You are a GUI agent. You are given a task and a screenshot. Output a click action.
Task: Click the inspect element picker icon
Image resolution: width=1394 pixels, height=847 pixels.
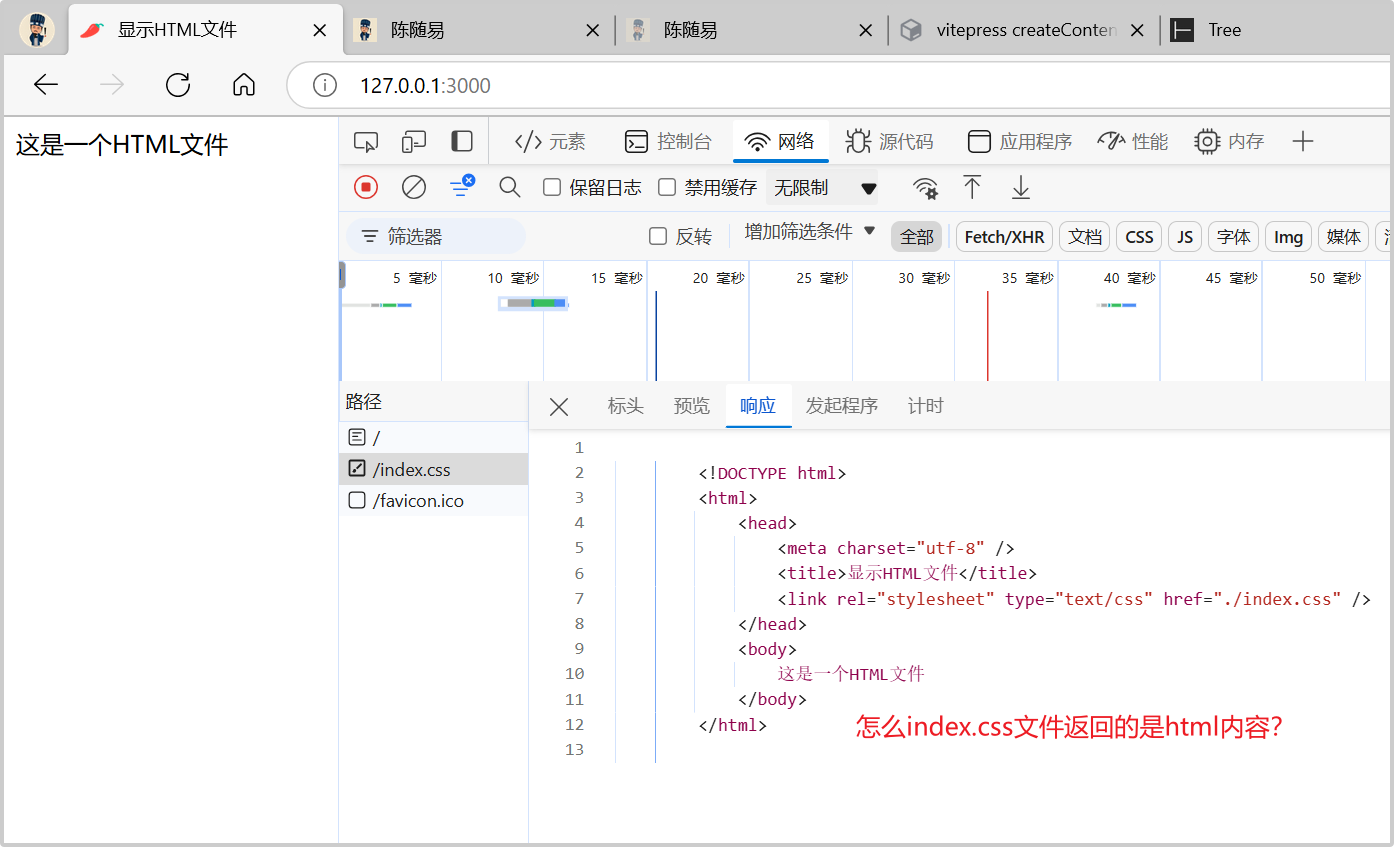tap(366, 142)
